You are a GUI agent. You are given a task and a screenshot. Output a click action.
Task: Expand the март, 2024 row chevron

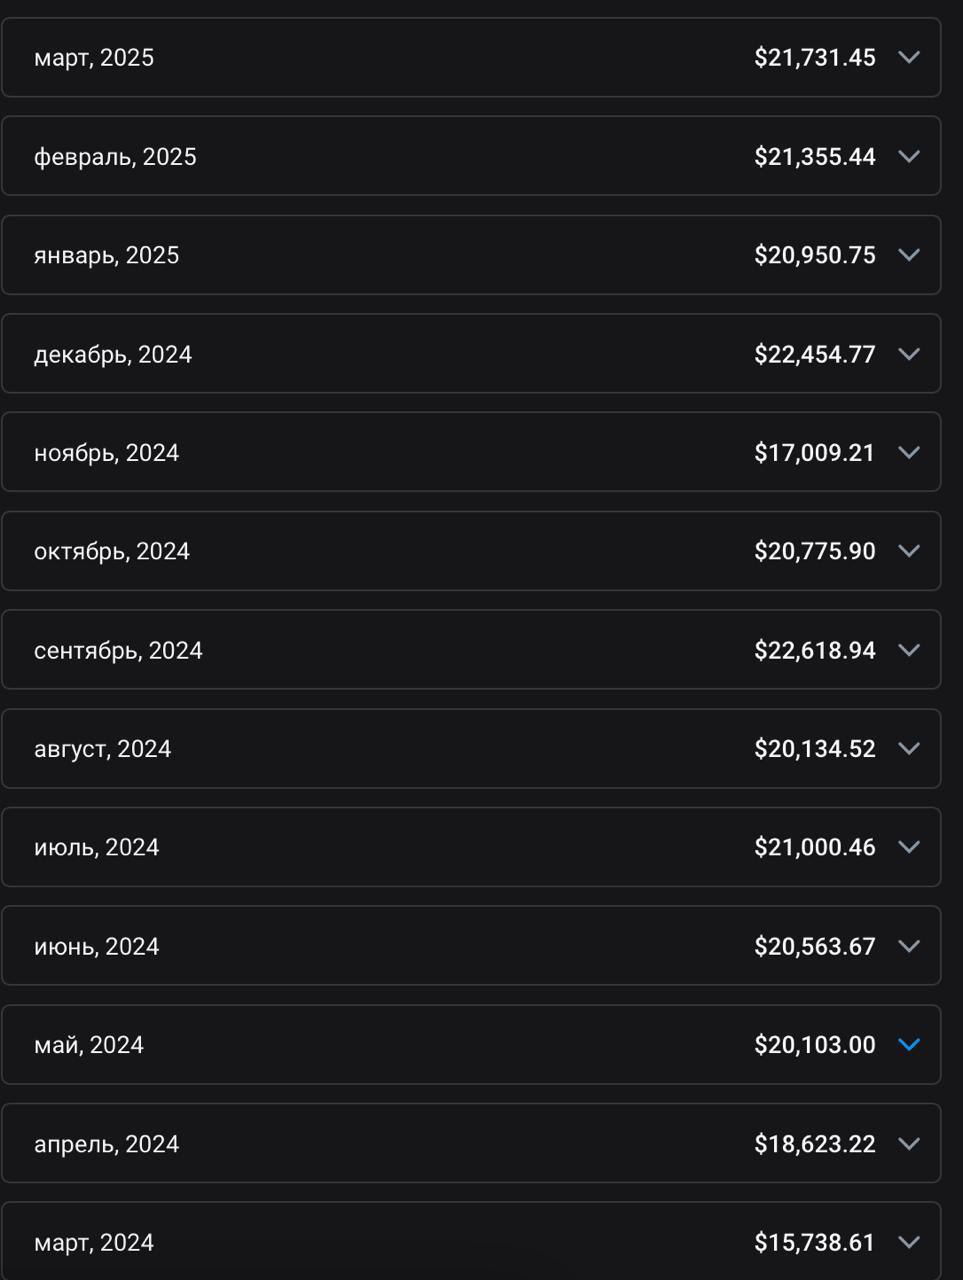tap(909, 1242)
